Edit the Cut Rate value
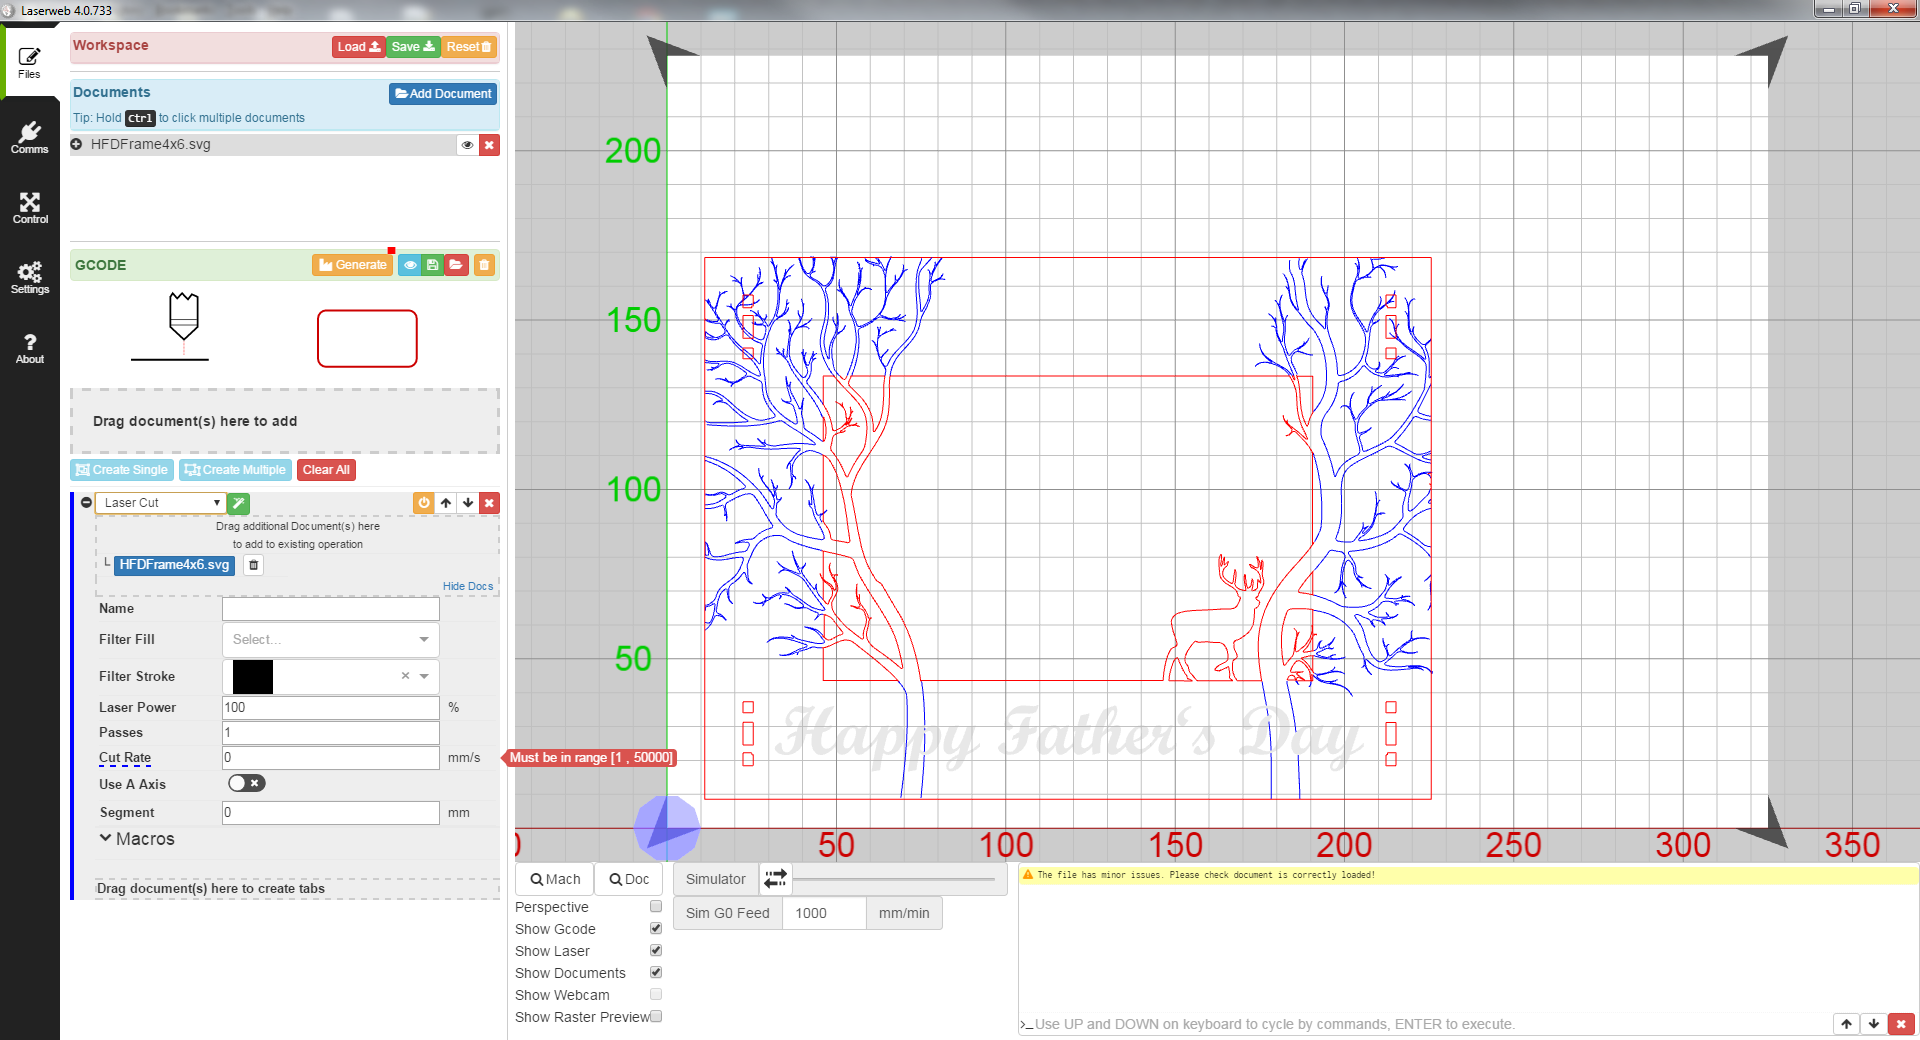Viewport: 1920px width, 1040px height. point(330,758)
